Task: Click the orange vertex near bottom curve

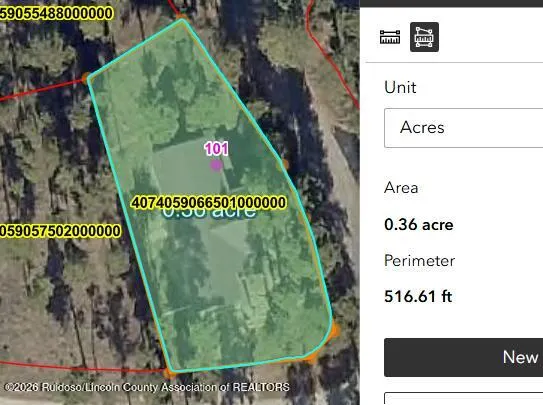Action: [311, 357]
